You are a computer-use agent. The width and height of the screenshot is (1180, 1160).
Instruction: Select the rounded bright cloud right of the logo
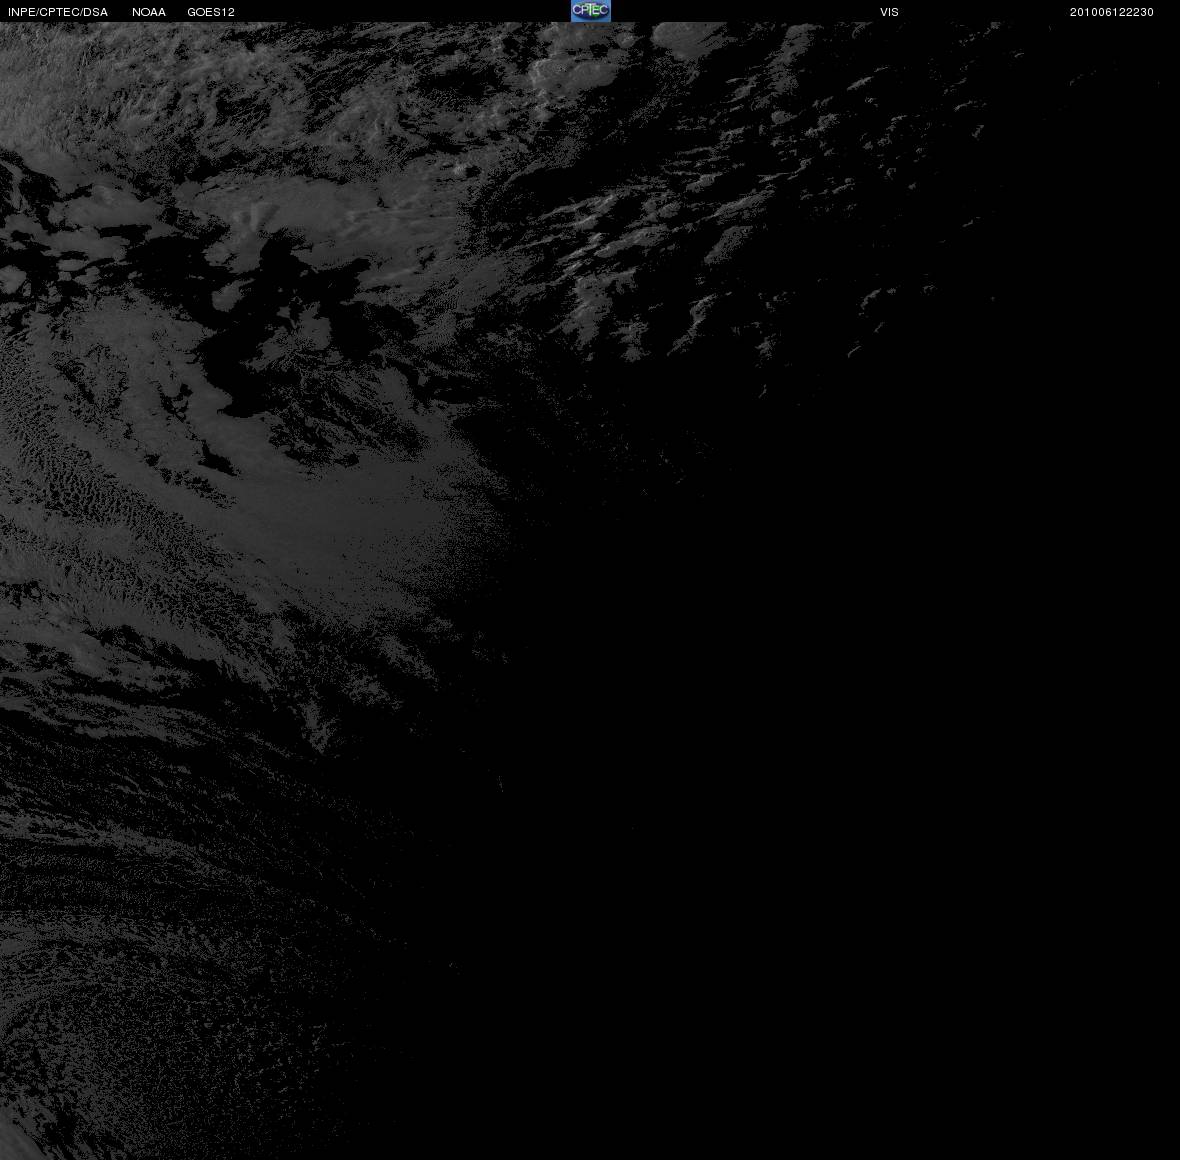pos(689,39)
